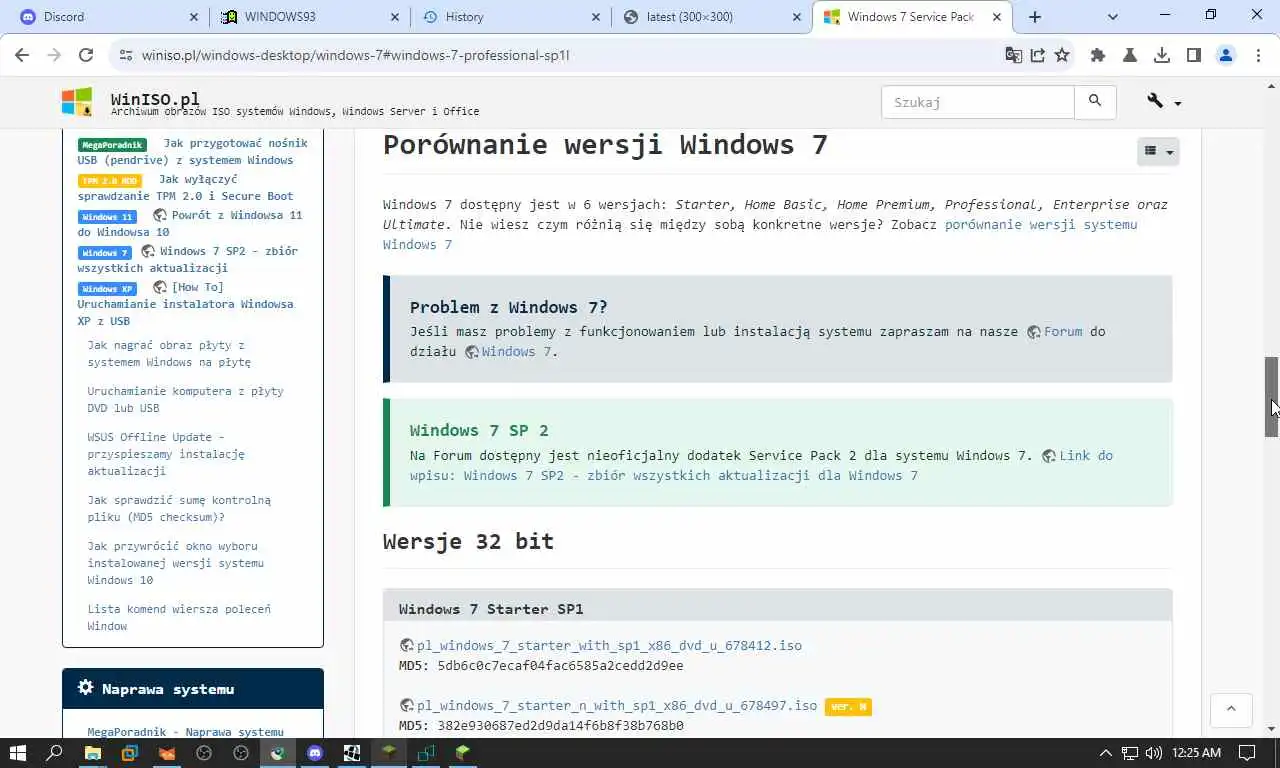Close the WINDOWS93 tab
This screenshot has height=768, width=1280.
pos(395,16)
